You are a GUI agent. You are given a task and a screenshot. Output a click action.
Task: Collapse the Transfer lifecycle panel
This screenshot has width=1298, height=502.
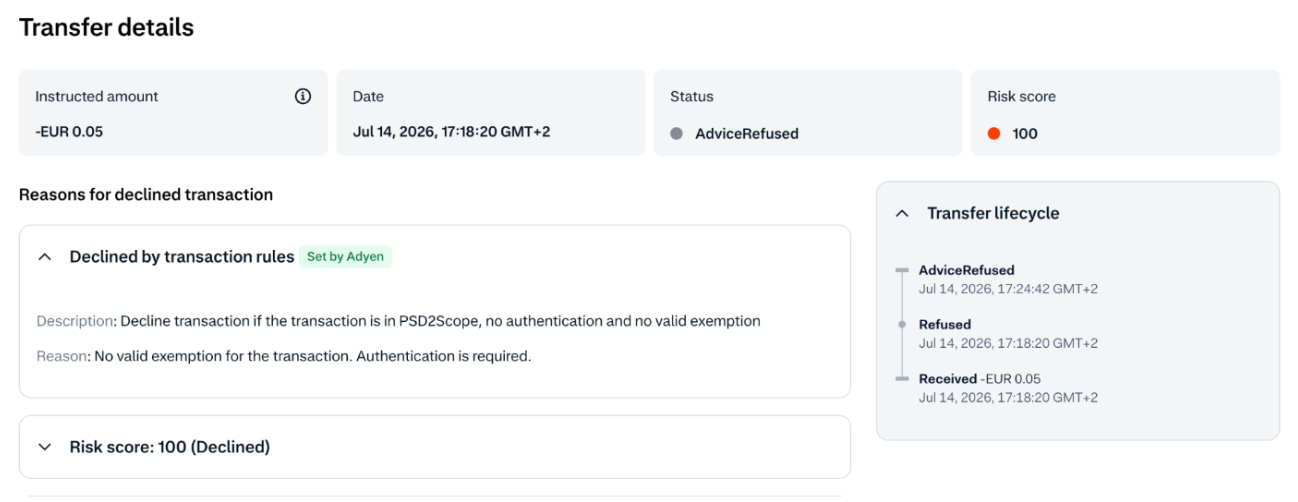(902, 213)
